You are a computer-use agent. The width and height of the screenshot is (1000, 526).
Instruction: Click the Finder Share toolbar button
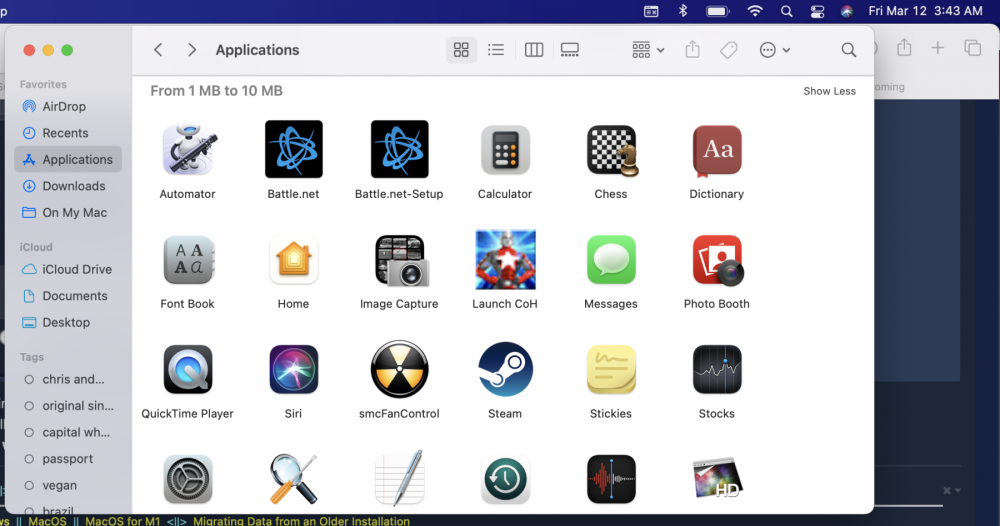tap(693, 50)
